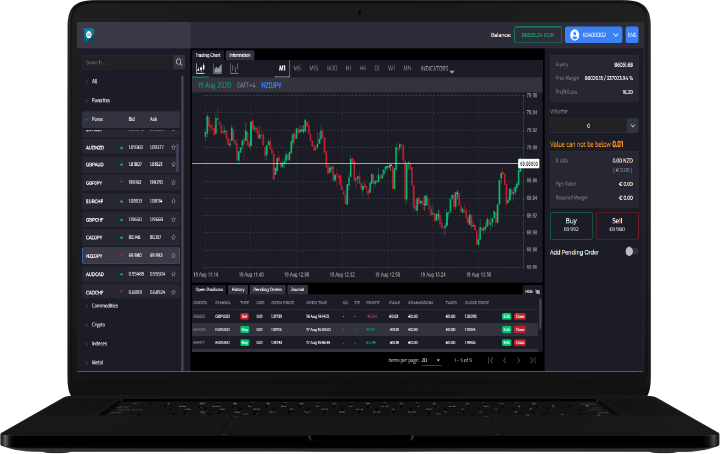
Task: Select the bar chart type icon
Action: 234,69
